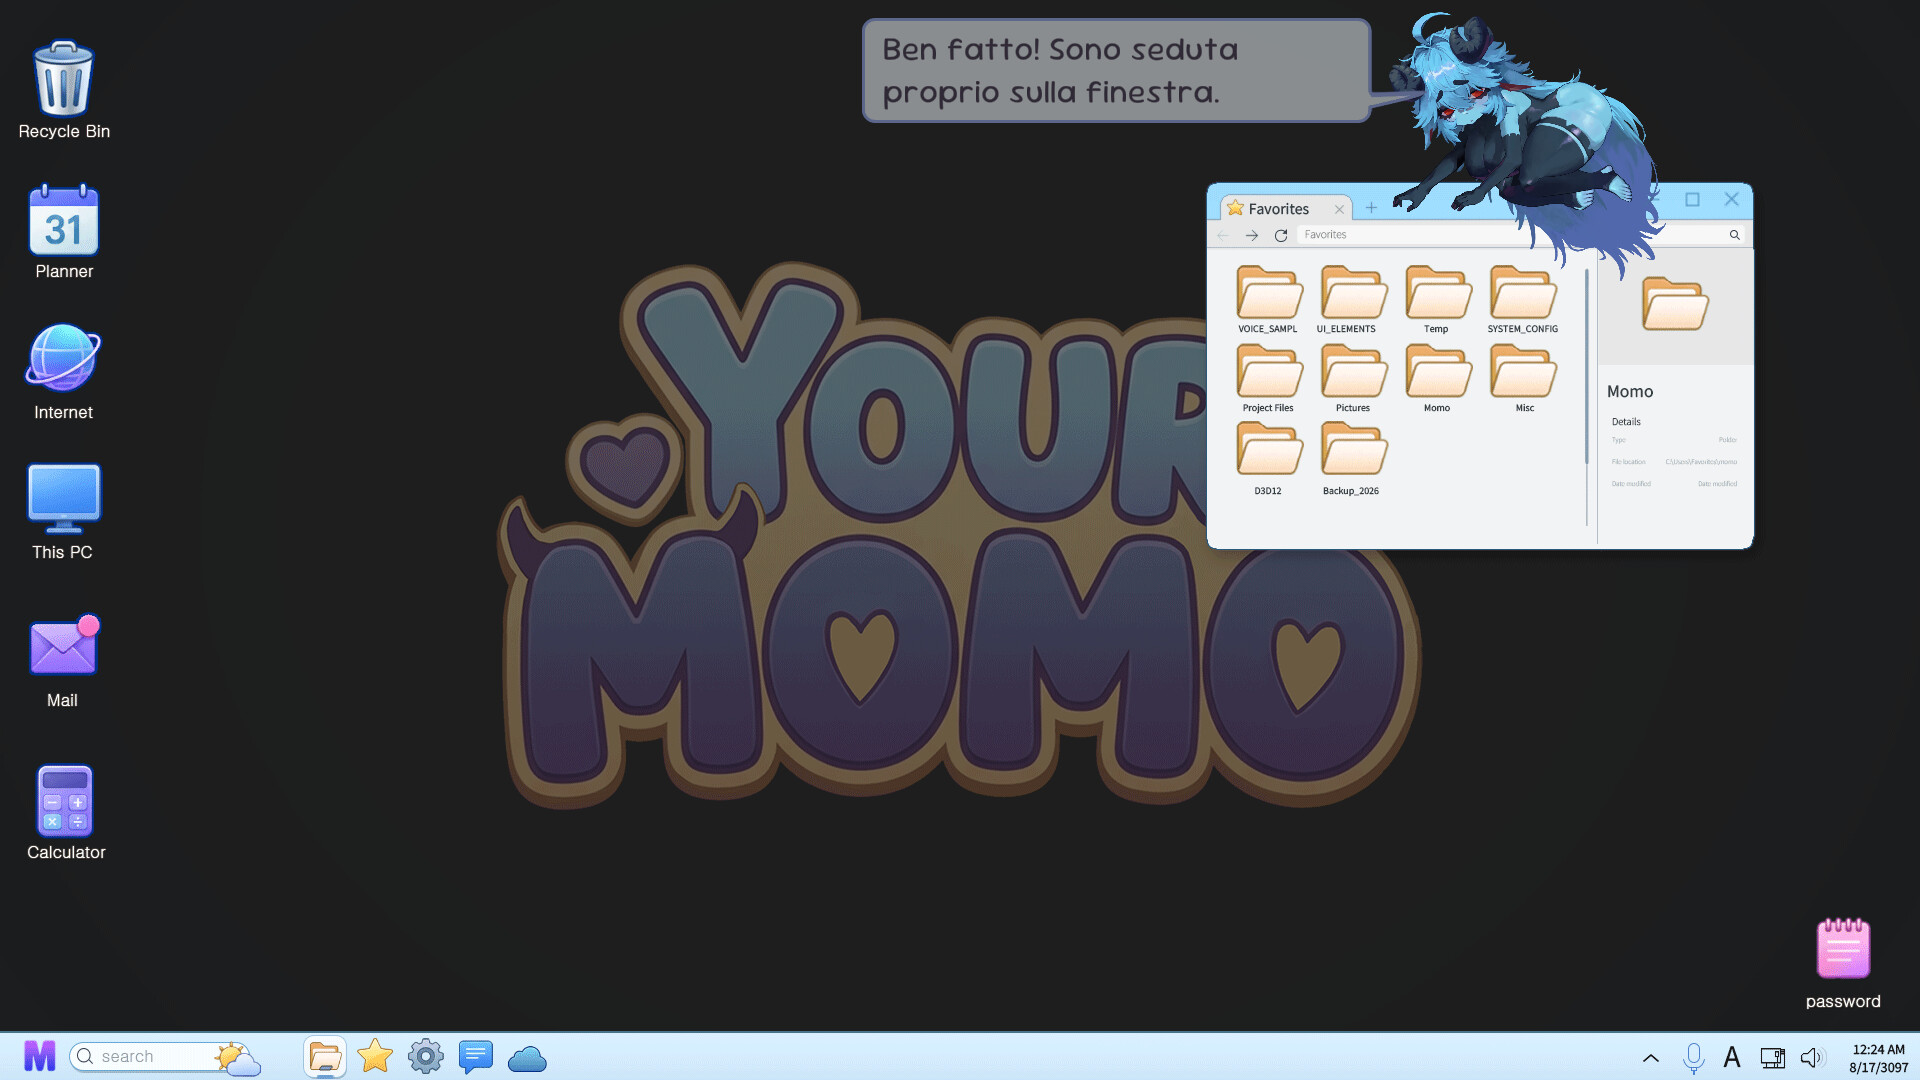Open the Mail envelope icon
The image size is (1920, 1080).
click(63, 660)
